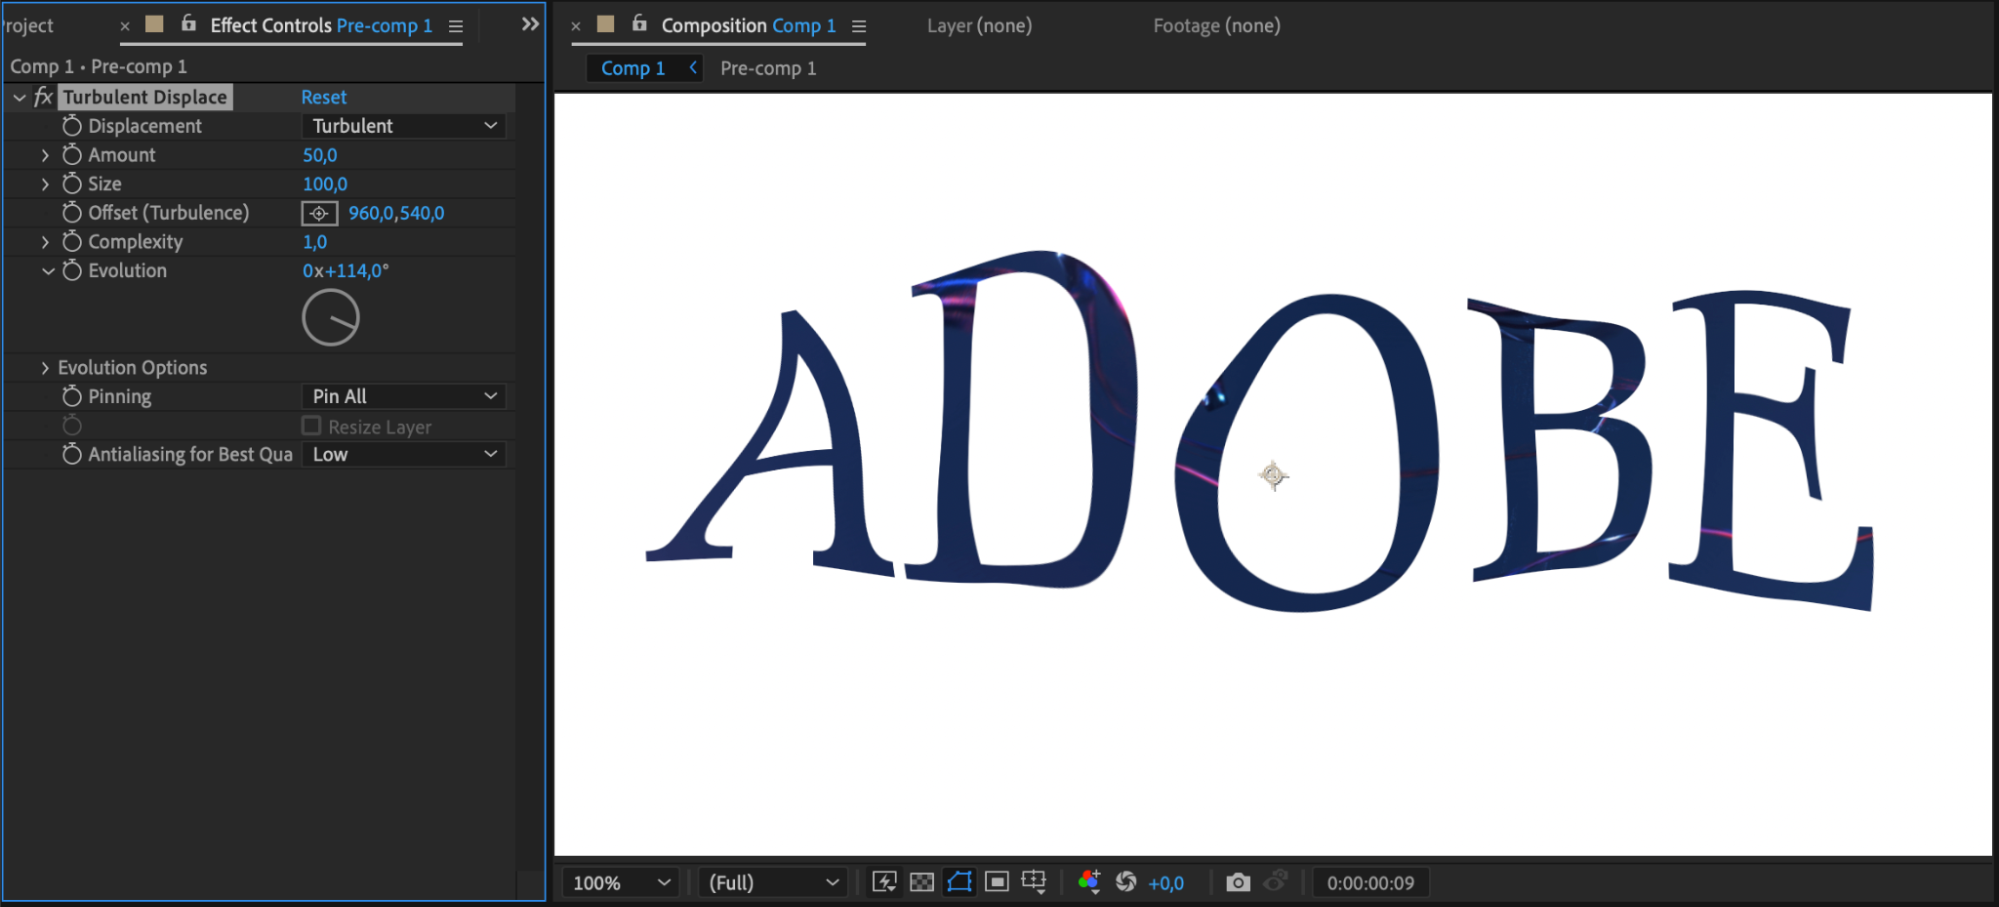
Task: Toggle the fx switch for Turbulent Displace
Action: click(x=43, y=97)
